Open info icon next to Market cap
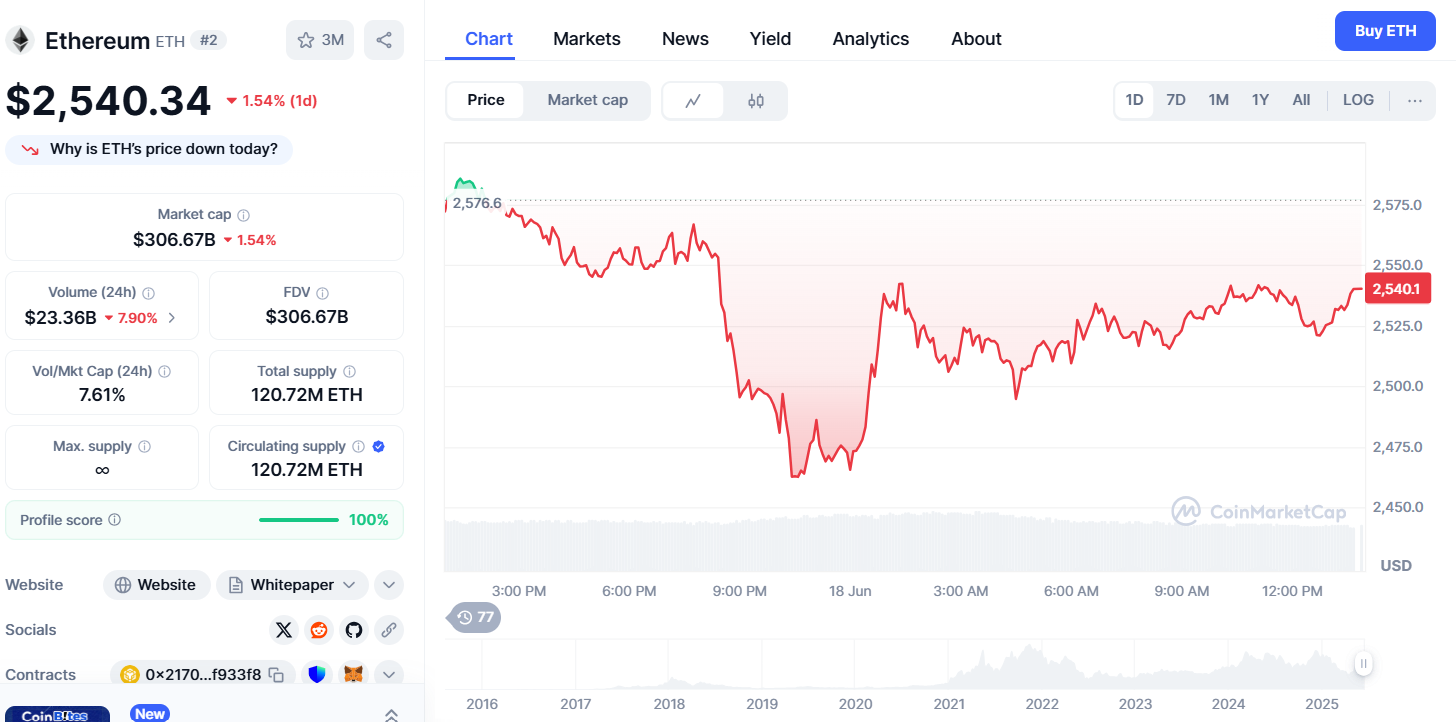 [x=244, y=215]
